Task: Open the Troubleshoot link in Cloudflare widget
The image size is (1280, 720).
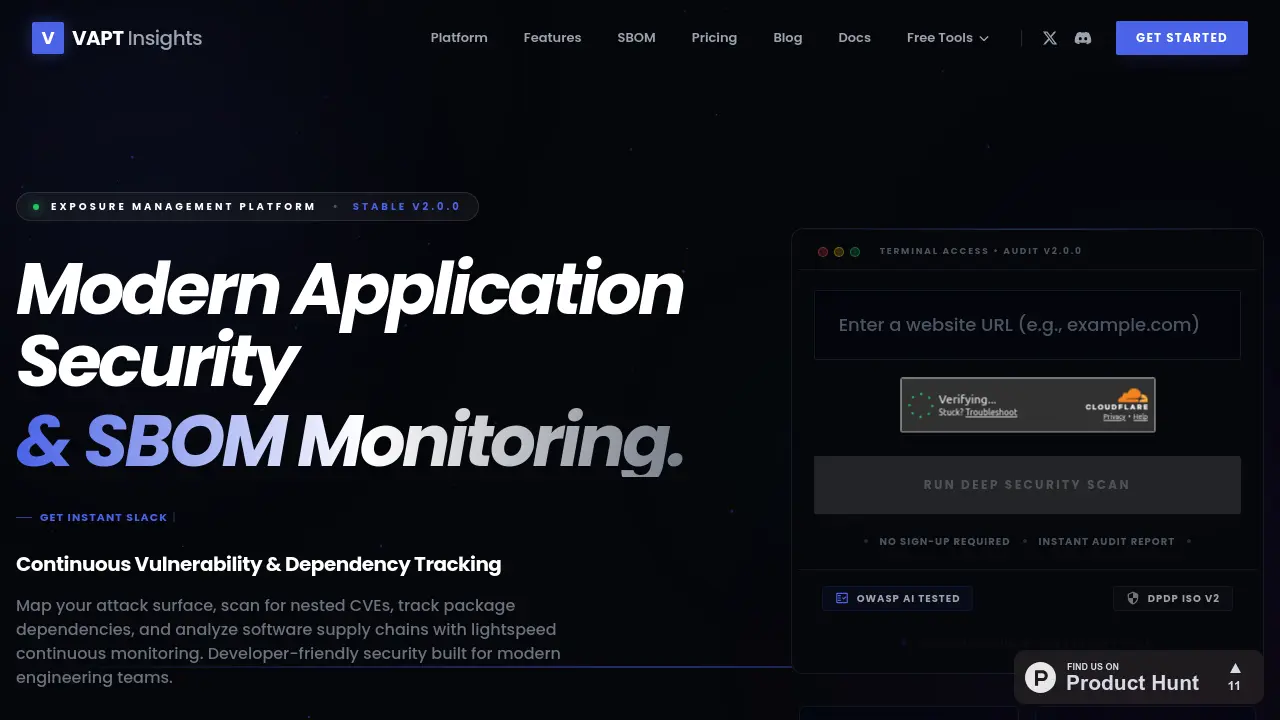Action: coord(991,412)
